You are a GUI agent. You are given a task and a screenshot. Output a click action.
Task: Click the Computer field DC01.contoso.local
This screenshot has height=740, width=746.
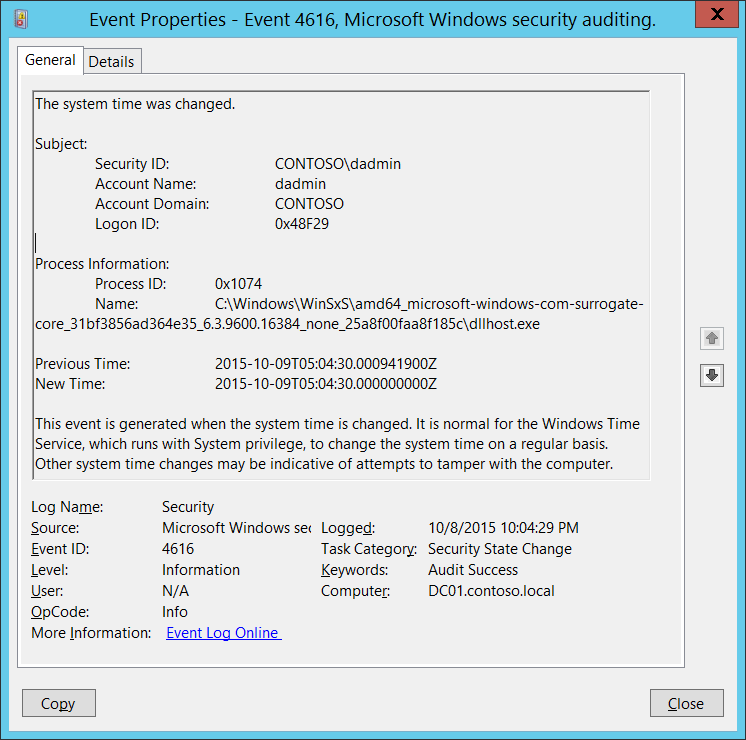click(x=491, y=591)
